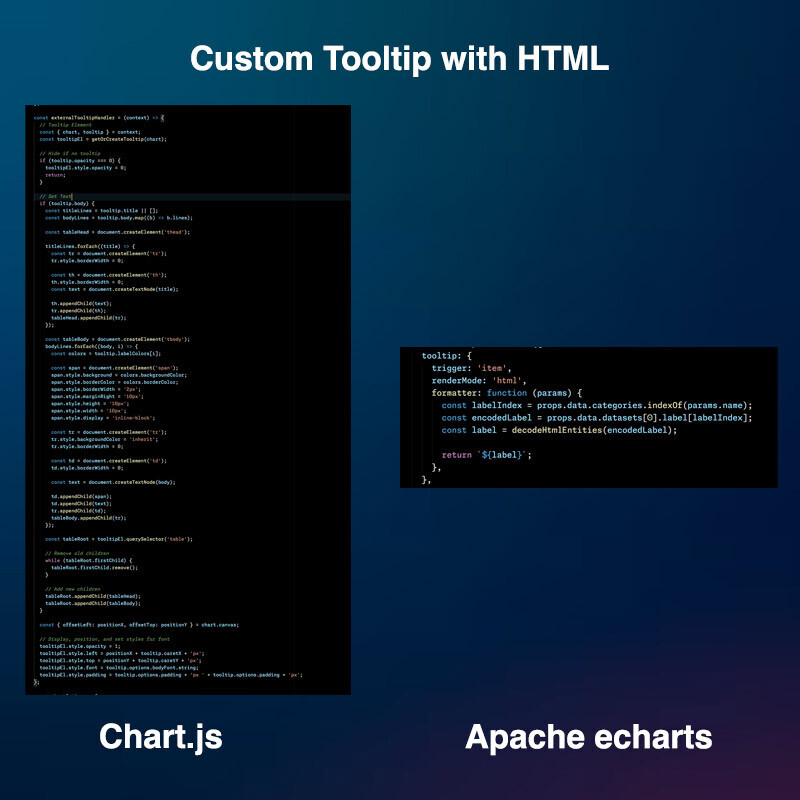Click the '// Remove old children' comment
This screenshot has width=800, height=800.
coord(77,554)
